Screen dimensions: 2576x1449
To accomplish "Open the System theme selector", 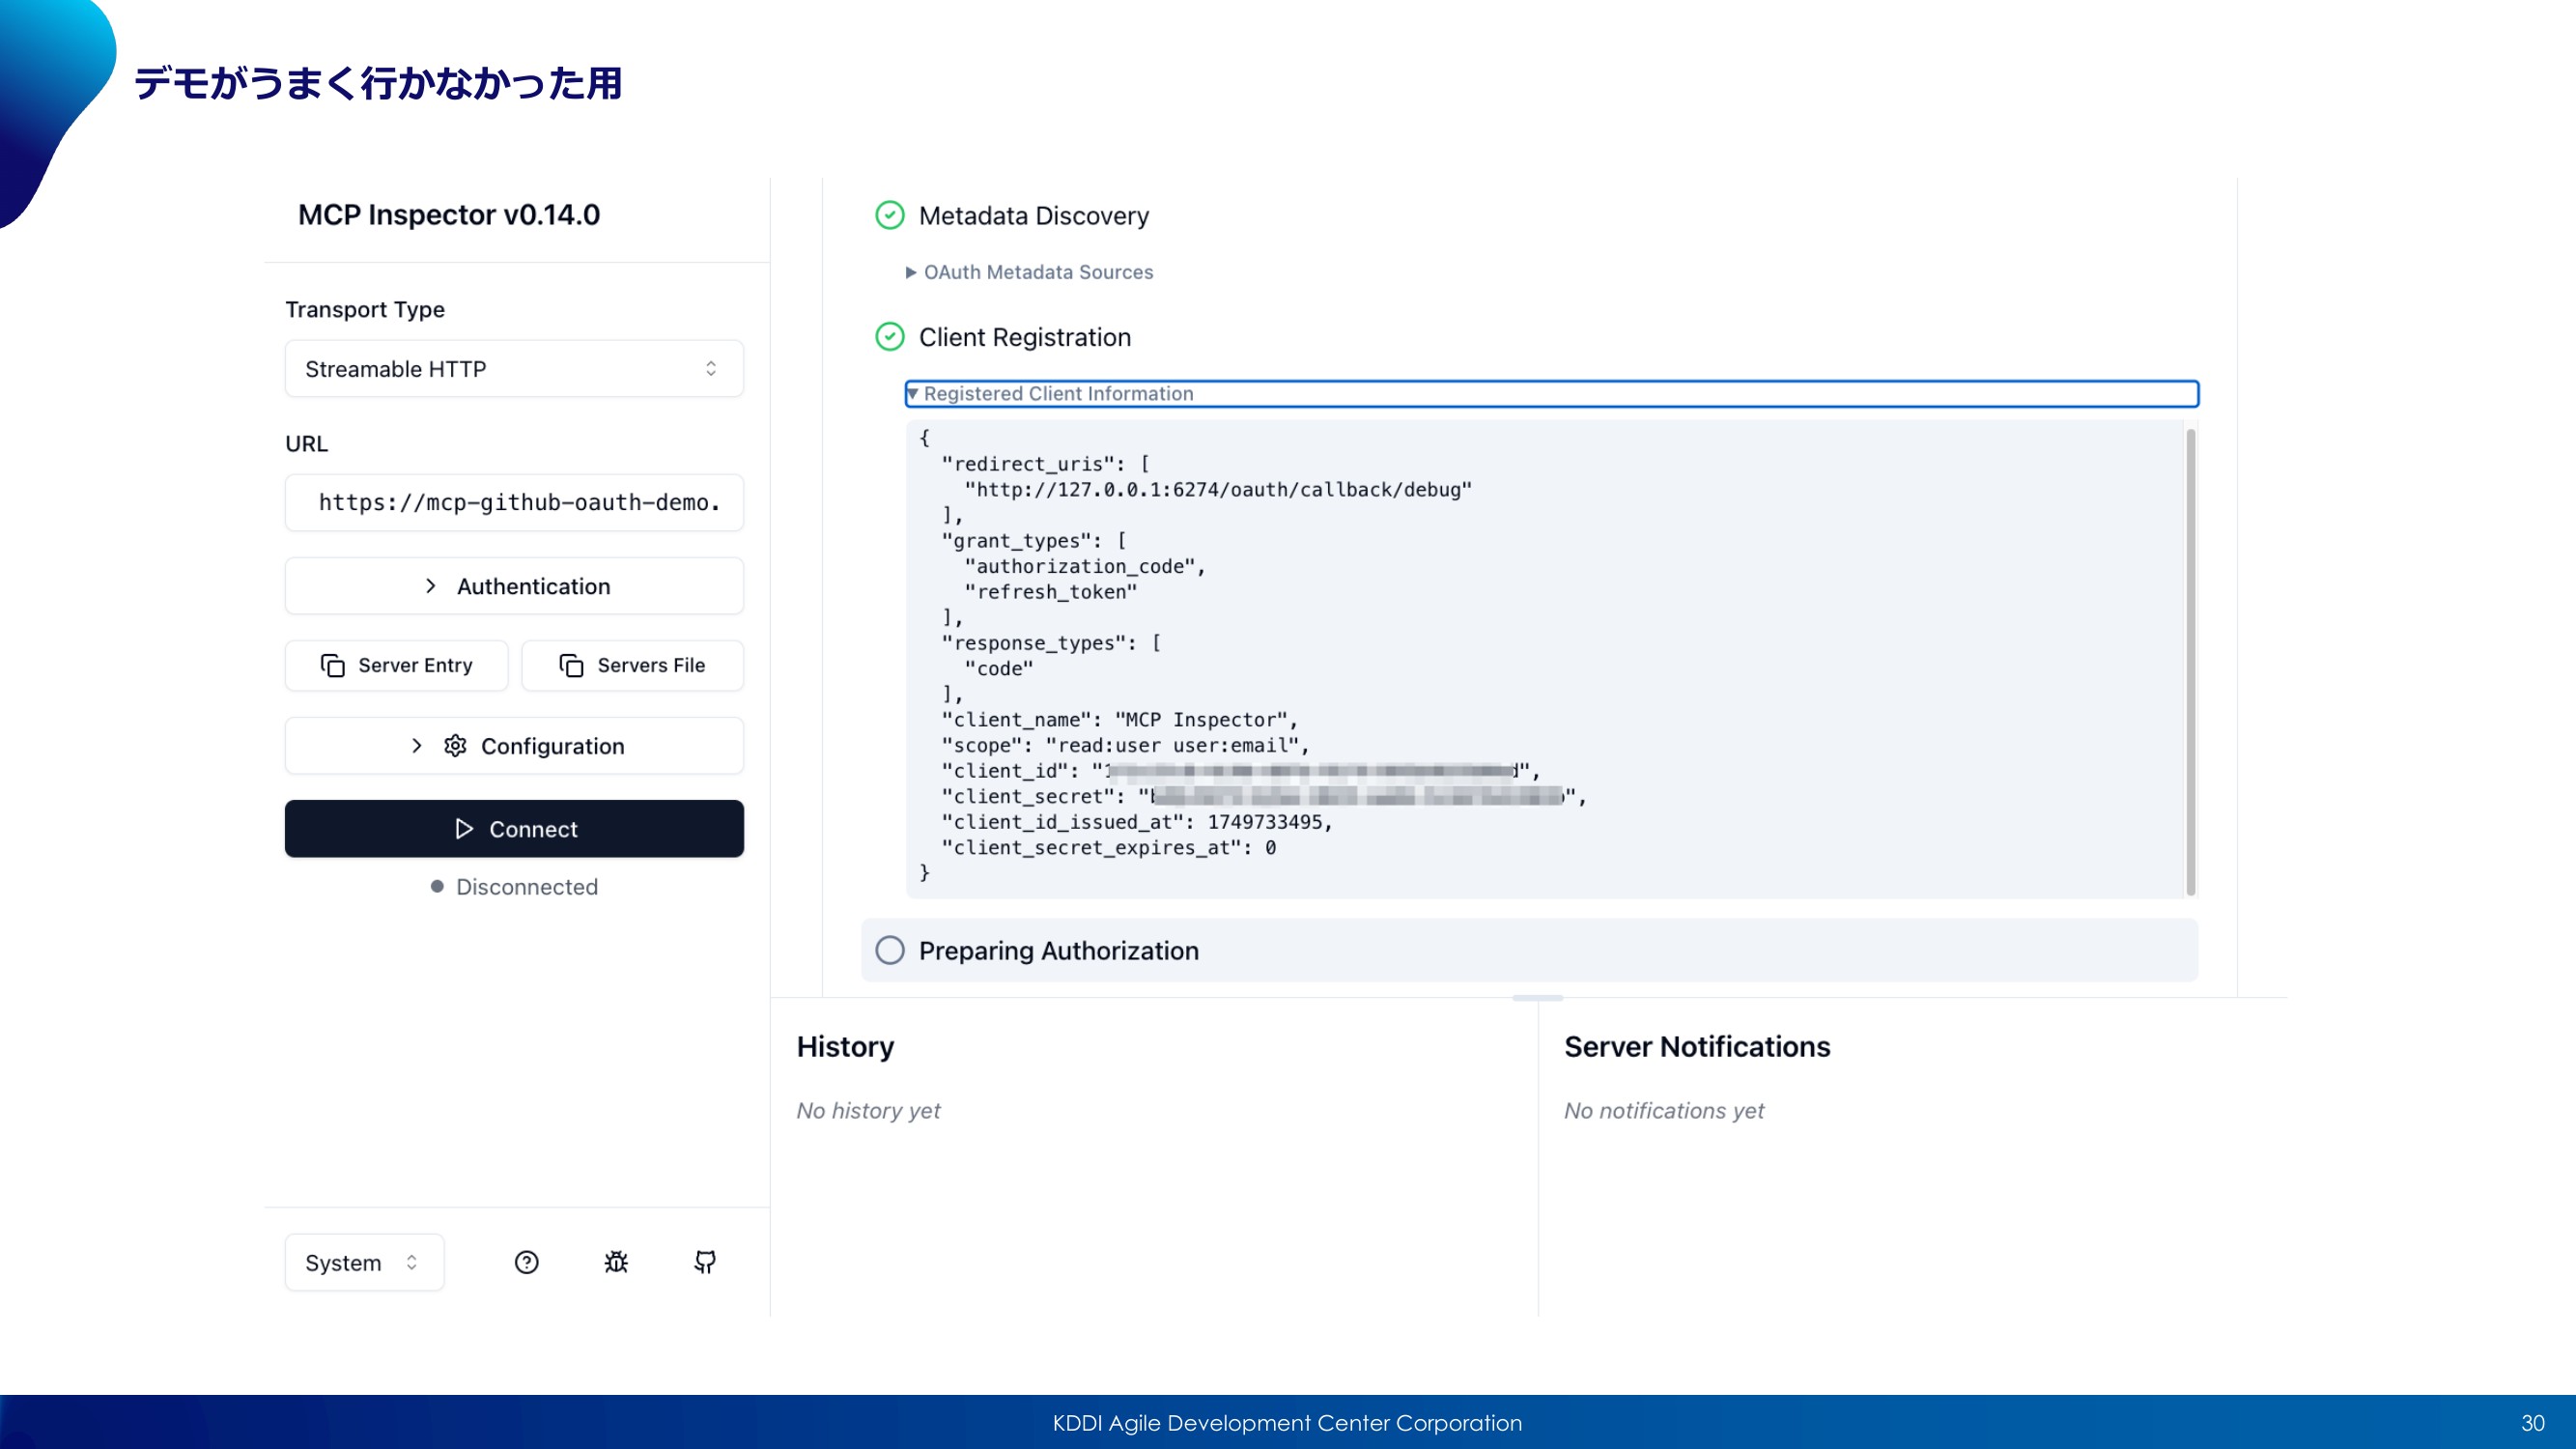I will [x=364, y=1262].
